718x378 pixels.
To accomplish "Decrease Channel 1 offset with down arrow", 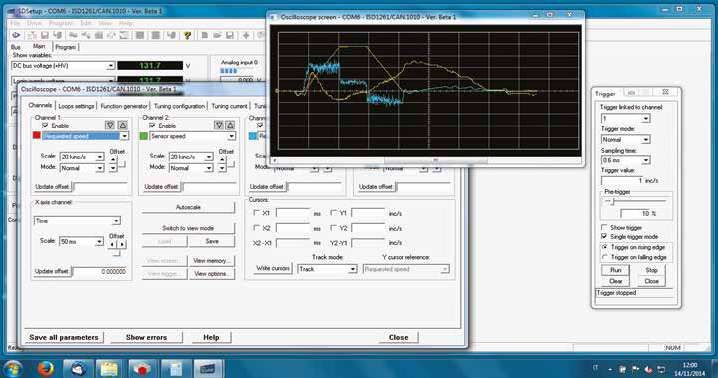I will point(113,168).
